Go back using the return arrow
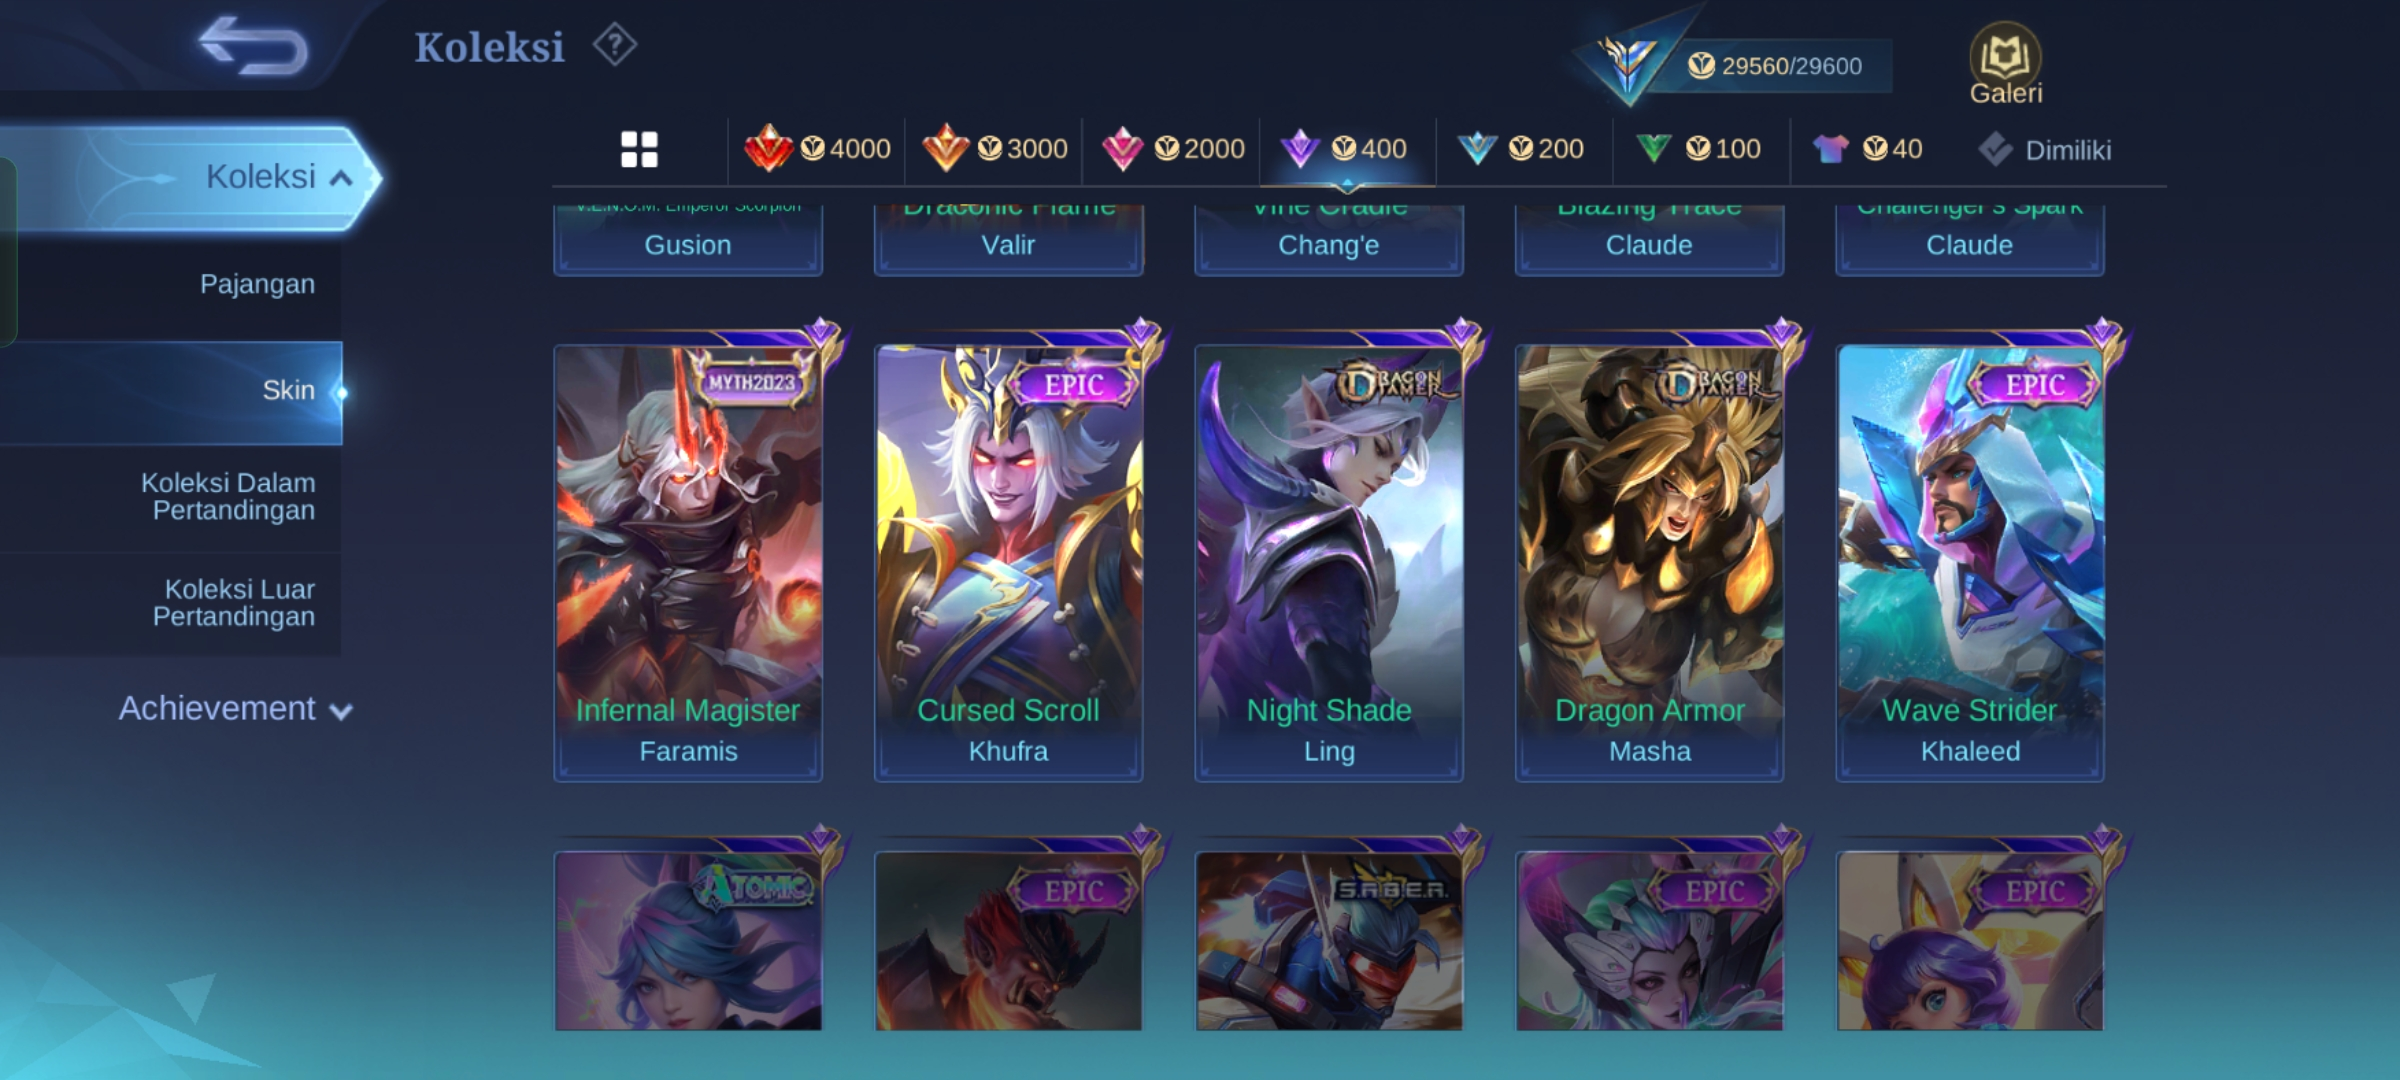2400x1080 pixels. (x=254, y=46)
